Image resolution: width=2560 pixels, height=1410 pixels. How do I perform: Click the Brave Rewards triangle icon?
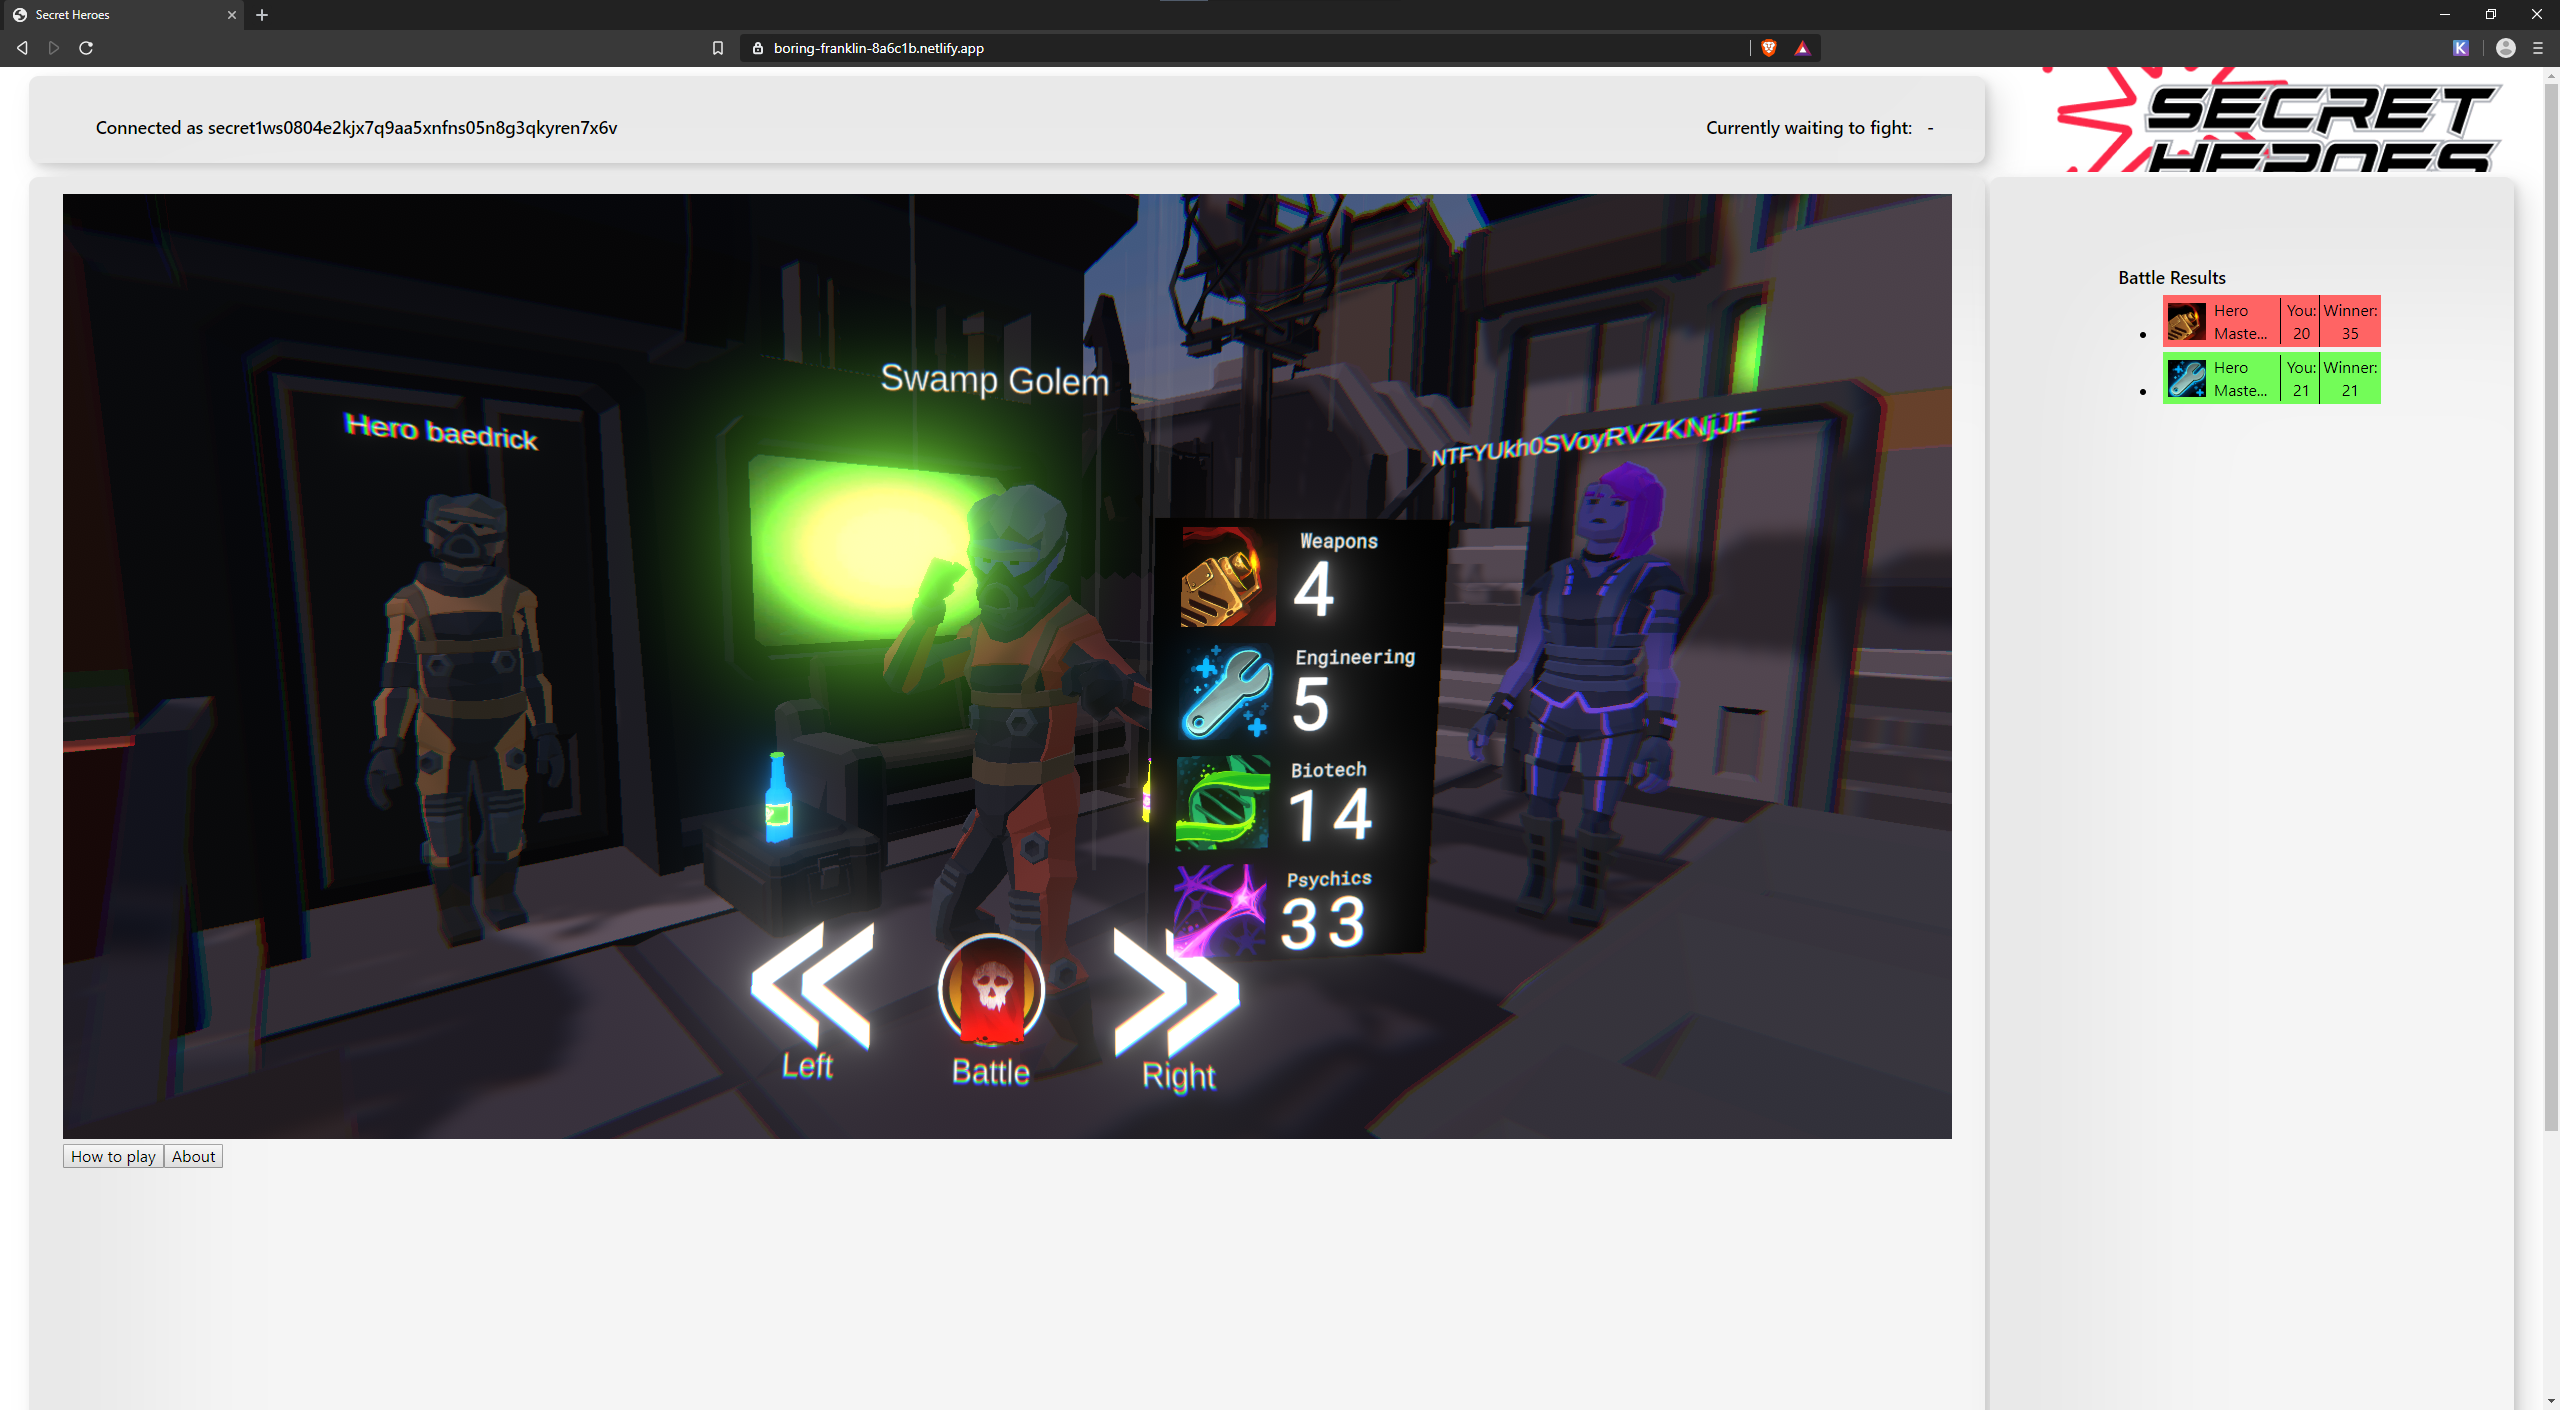coord(1802,48)
